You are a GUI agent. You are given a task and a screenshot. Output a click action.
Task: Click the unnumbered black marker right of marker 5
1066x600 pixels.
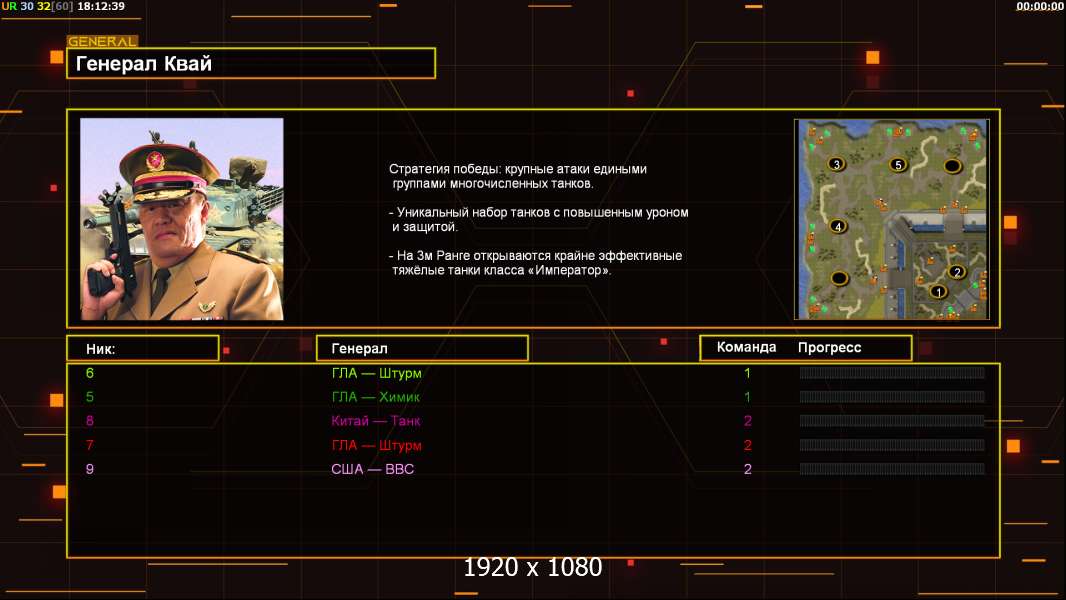pyautogui.click(x=952, y=165)
